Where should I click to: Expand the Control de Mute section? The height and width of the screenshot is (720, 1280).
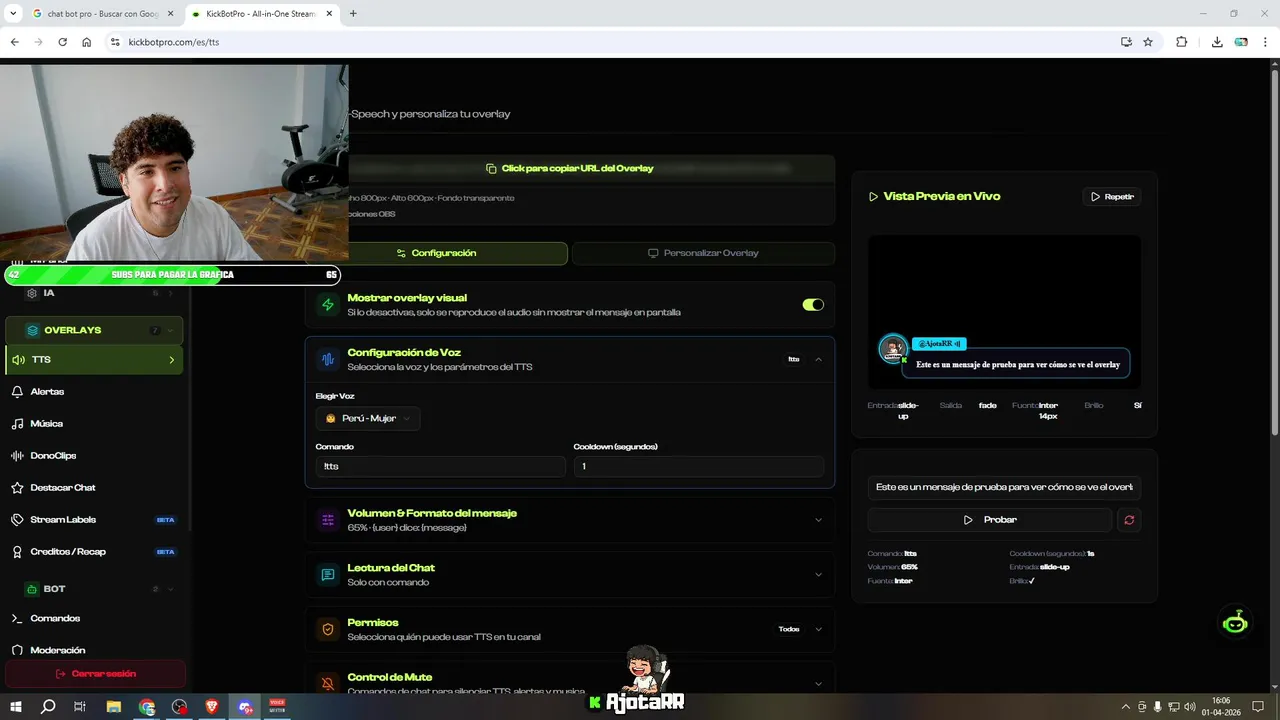pos(818,684)
